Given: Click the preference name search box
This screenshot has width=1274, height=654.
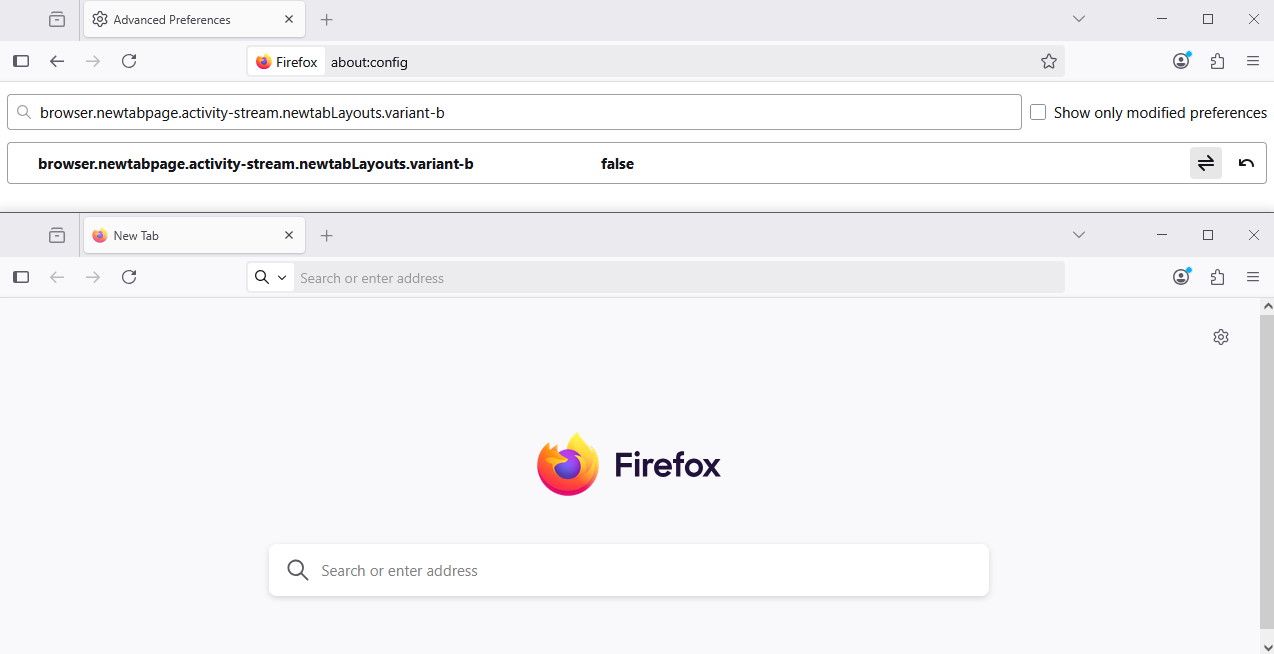Looking at the screenshot, I should (x=514, y=112).
